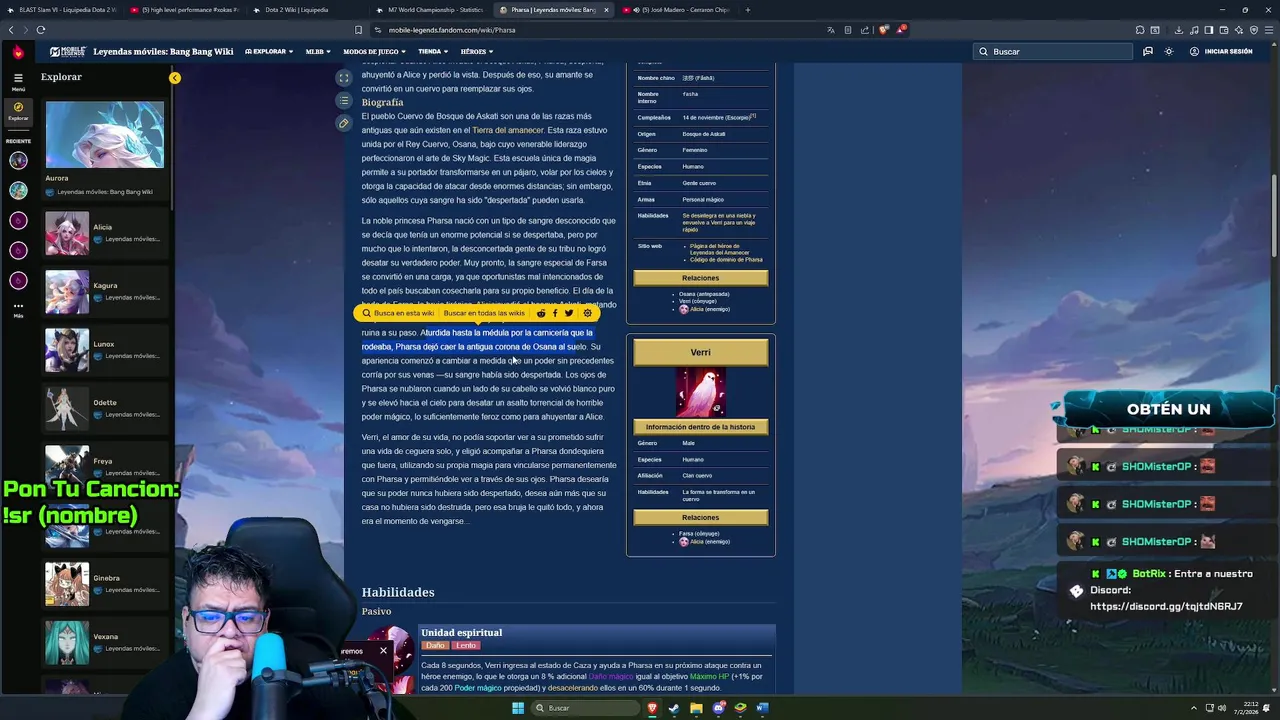
Task: Open the table of contents list icon
Action: [x=344, y=100]
